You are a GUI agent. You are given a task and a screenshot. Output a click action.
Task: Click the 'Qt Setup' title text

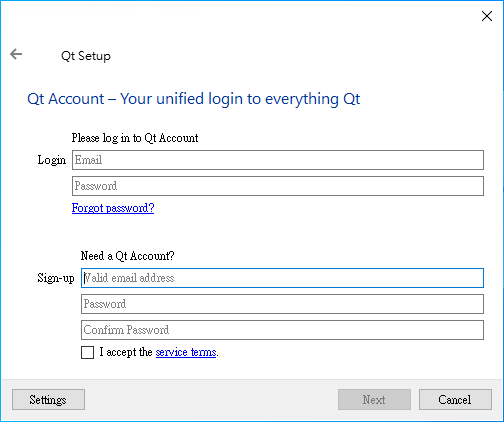86,56
